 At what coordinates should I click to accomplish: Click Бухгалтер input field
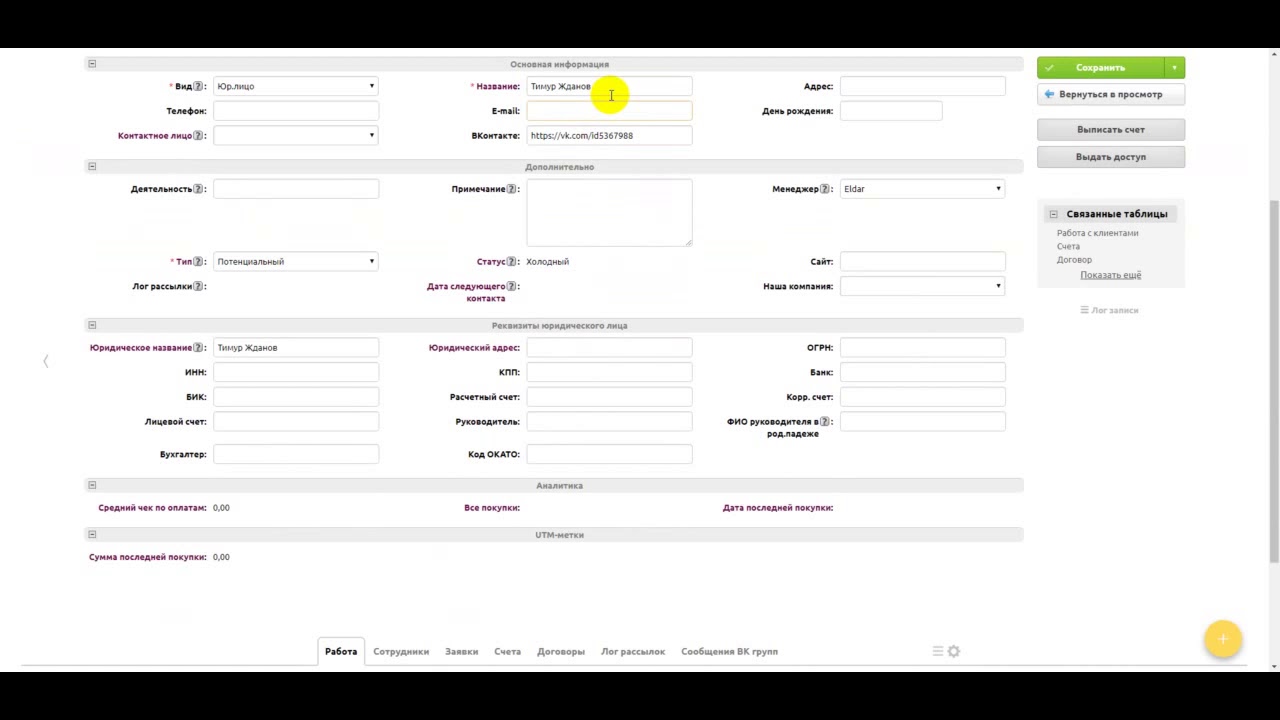click(x=296, y=454)
